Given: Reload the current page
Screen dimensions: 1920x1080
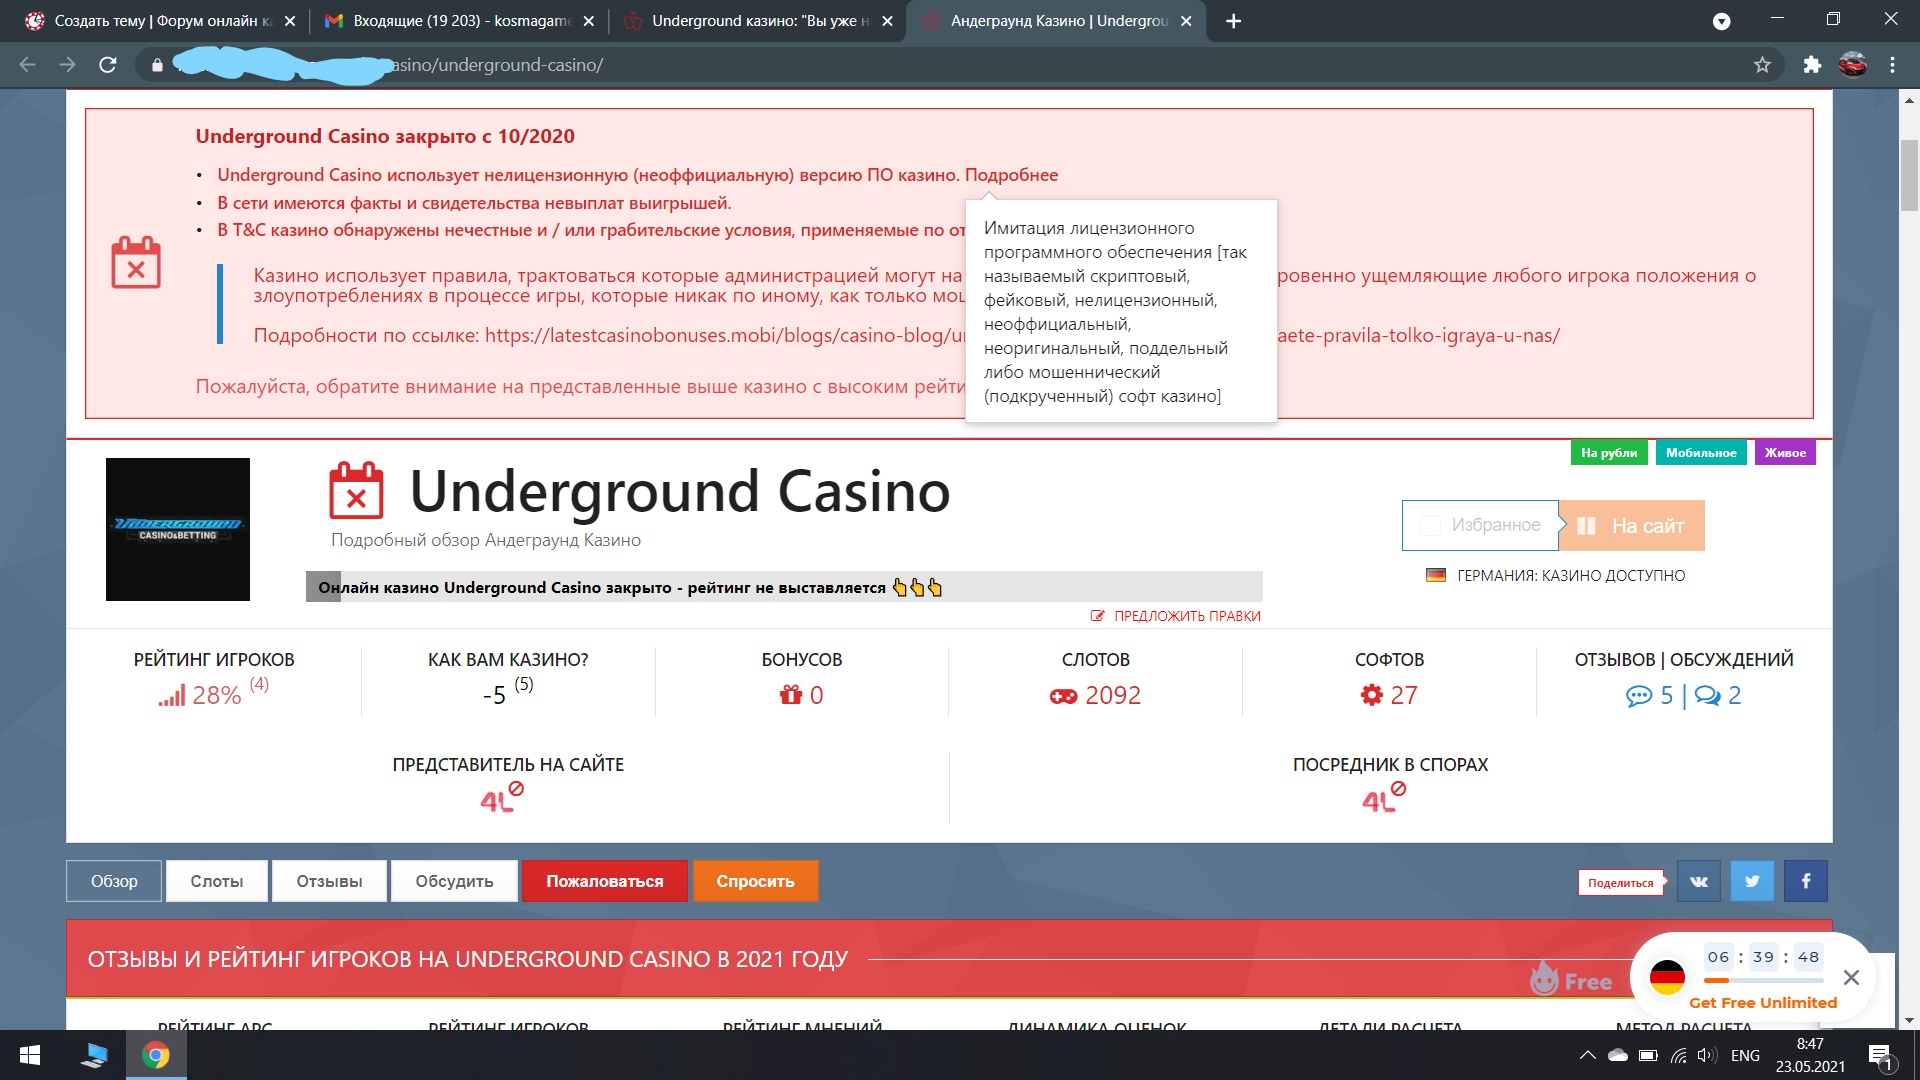Looking at the screenshot, I should coord(108,65).
